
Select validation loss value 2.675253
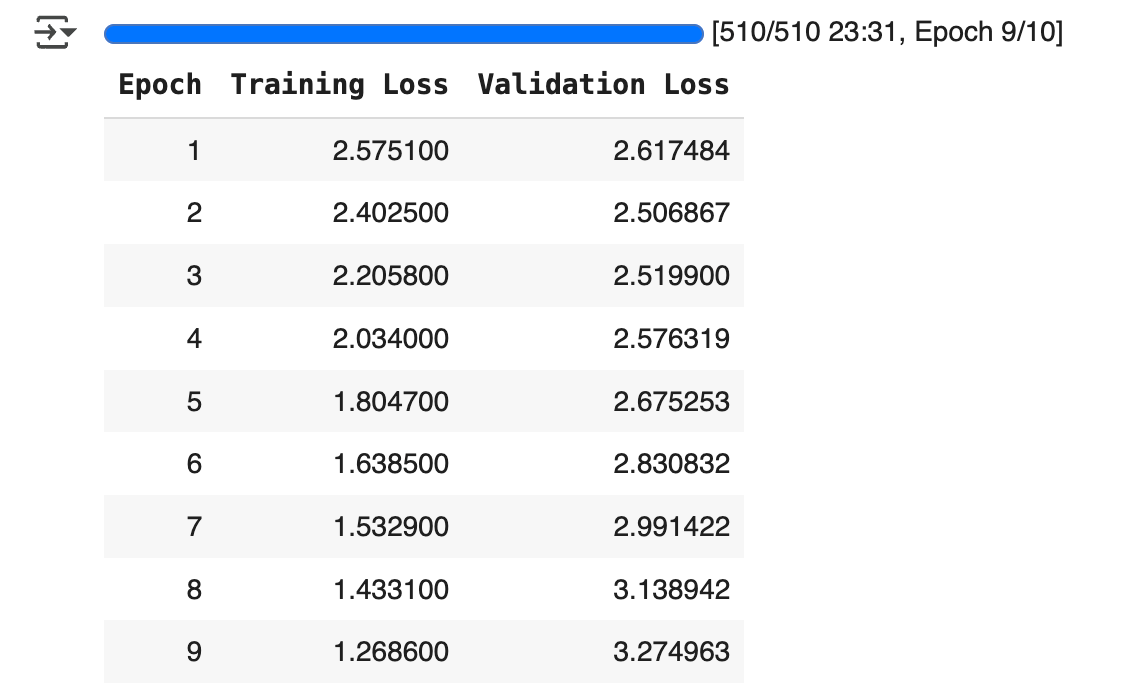point(672,402)
